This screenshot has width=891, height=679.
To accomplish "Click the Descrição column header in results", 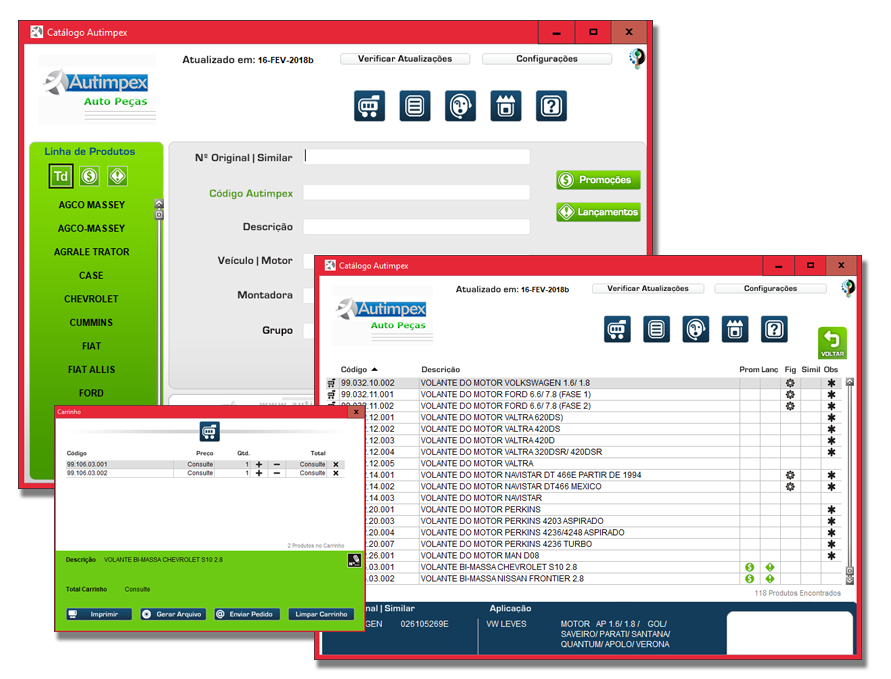I will click(x=440, y=369).
